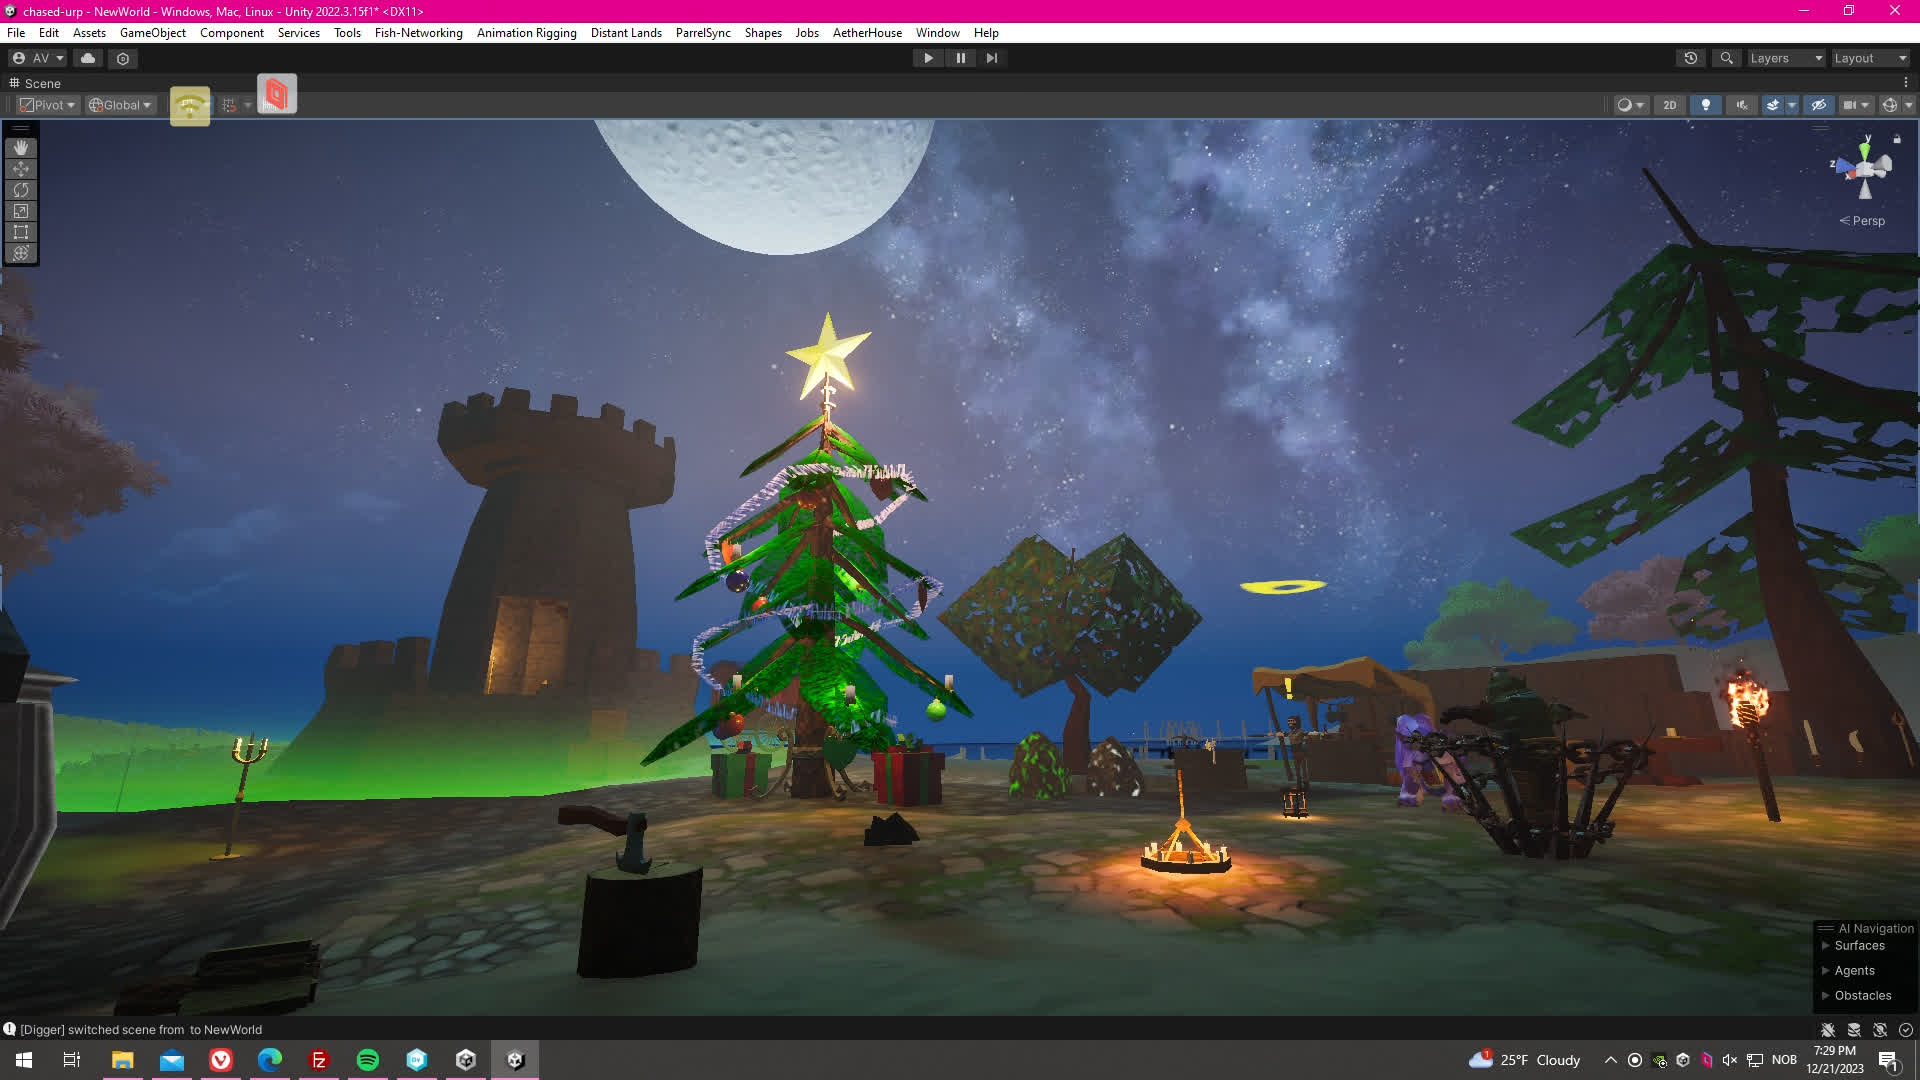Select the Hand view tool
1920x1080 pixels.
[21, 148]
